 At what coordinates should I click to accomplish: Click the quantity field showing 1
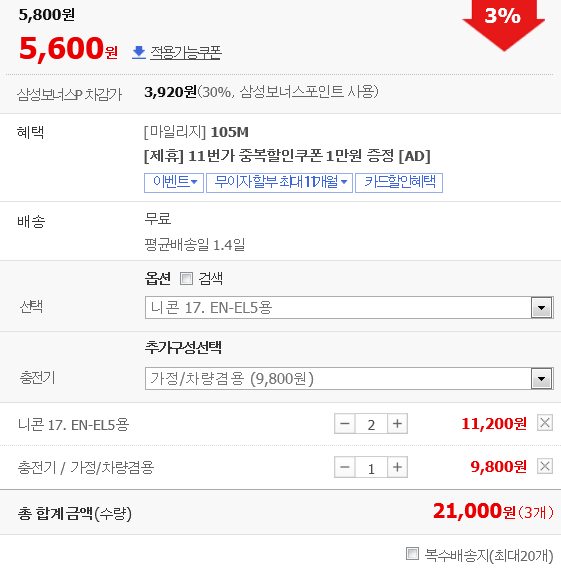(x=371, y=467)
